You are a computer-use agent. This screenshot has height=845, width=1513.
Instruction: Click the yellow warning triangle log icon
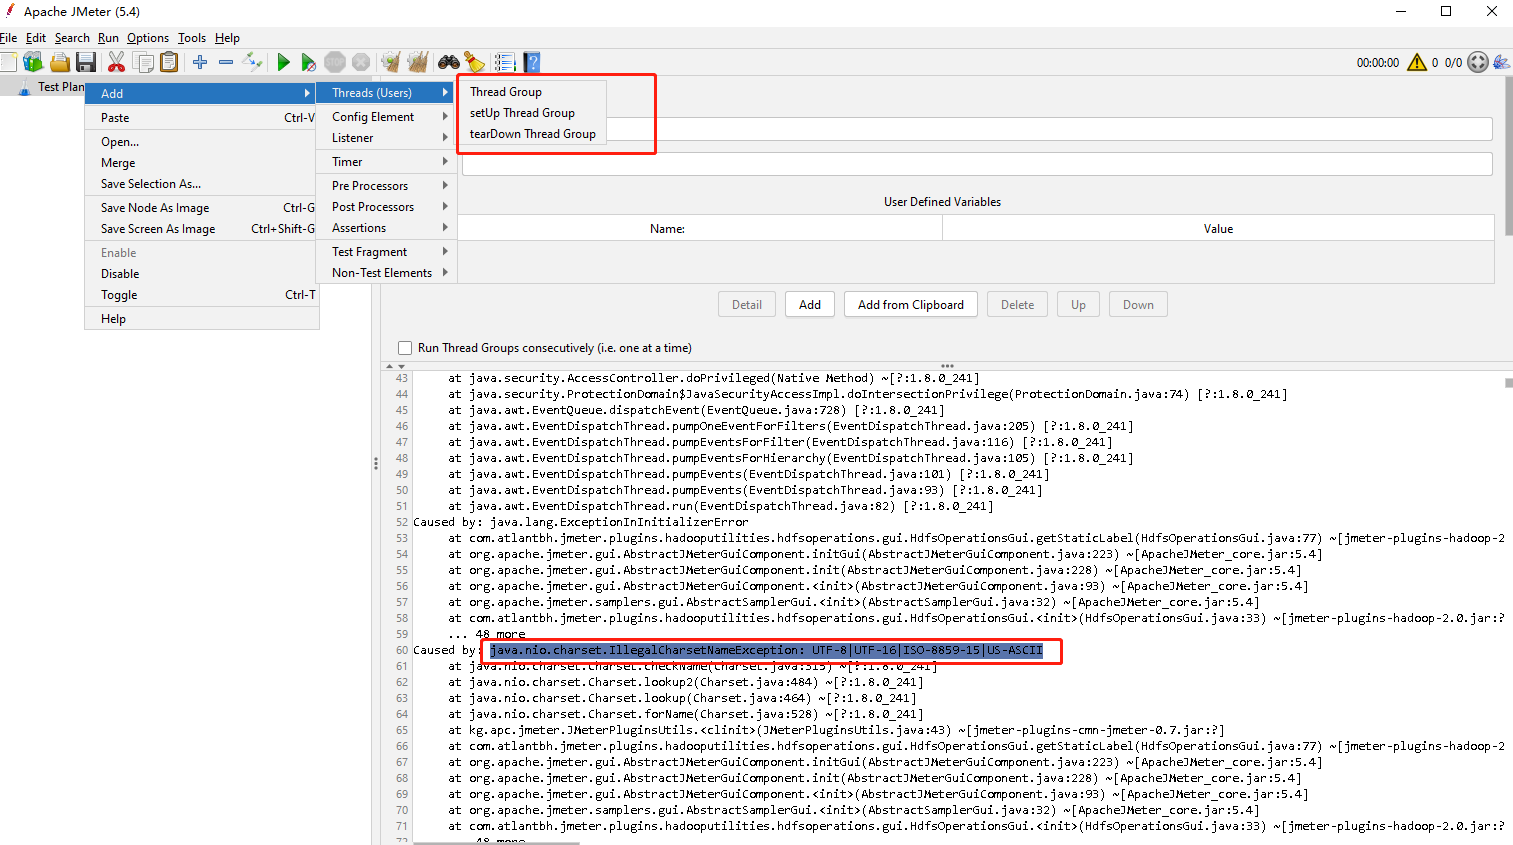pos(1417,62)
